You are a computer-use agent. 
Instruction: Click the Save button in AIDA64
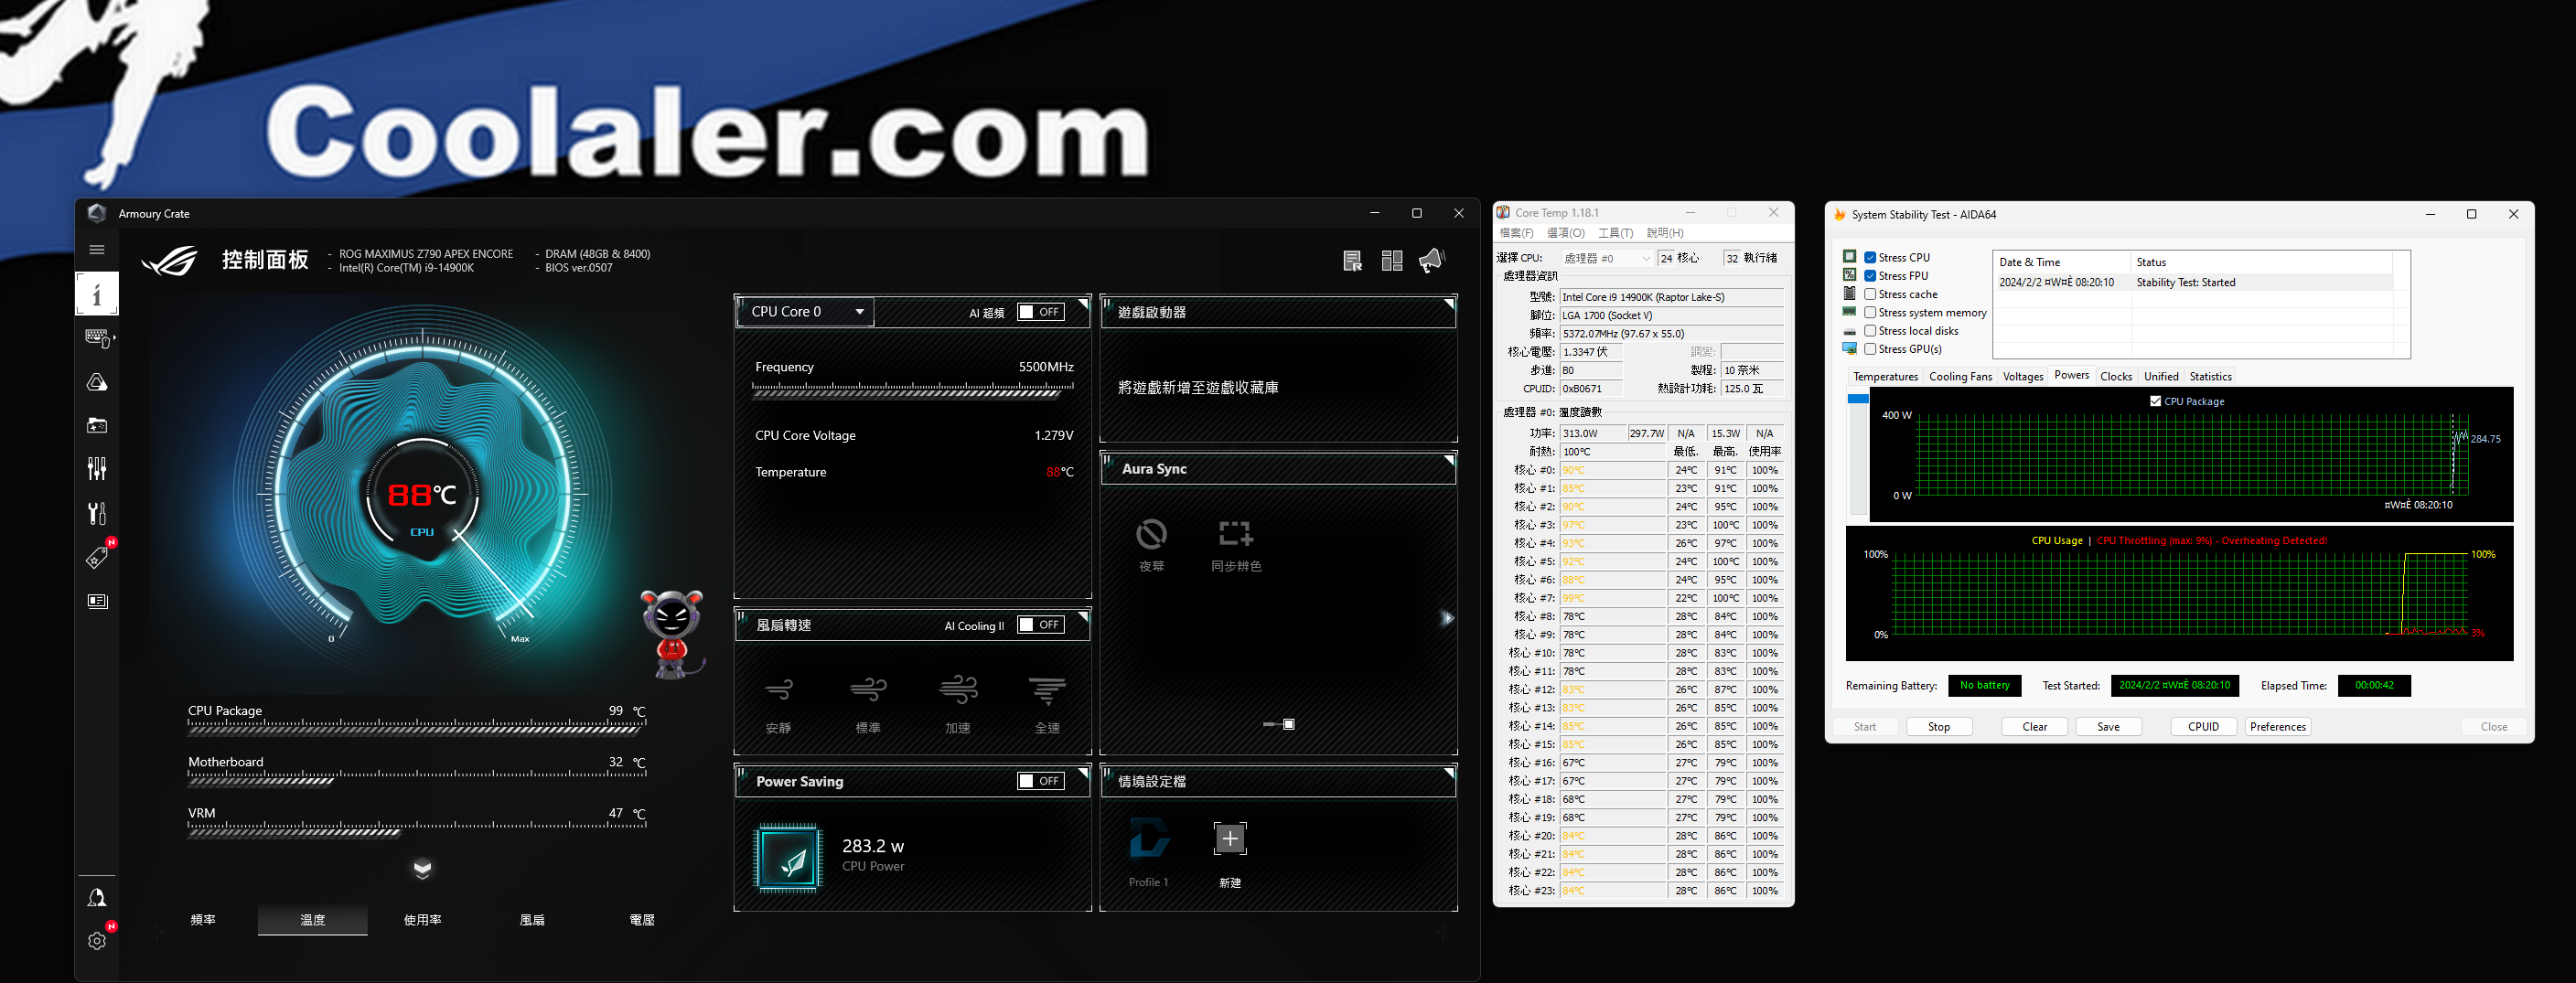[x=2108, y=727]
